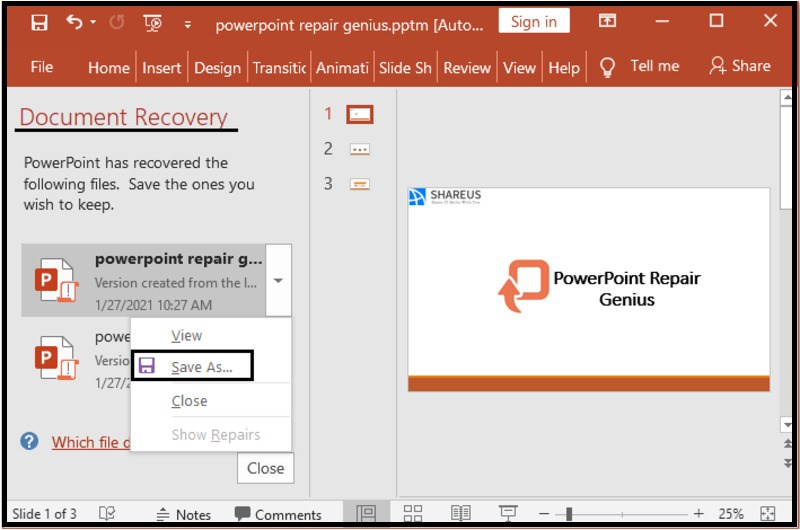The height and width of the screenshot is (530, 800).
Task: Click the blue help question mark icon
Action: pyautogui.click(x=29, y=441)
